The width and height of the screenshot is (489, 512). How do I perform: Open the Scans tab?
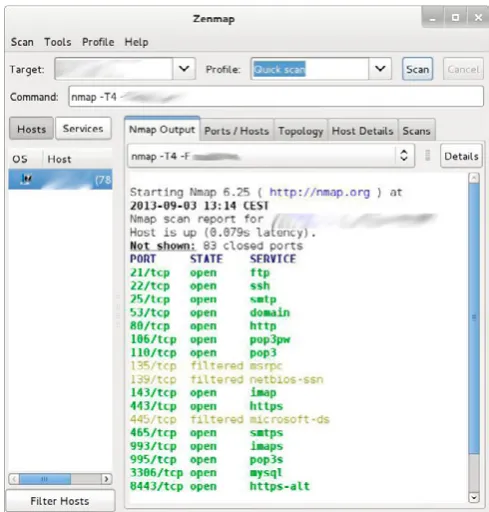click(416, 131)
